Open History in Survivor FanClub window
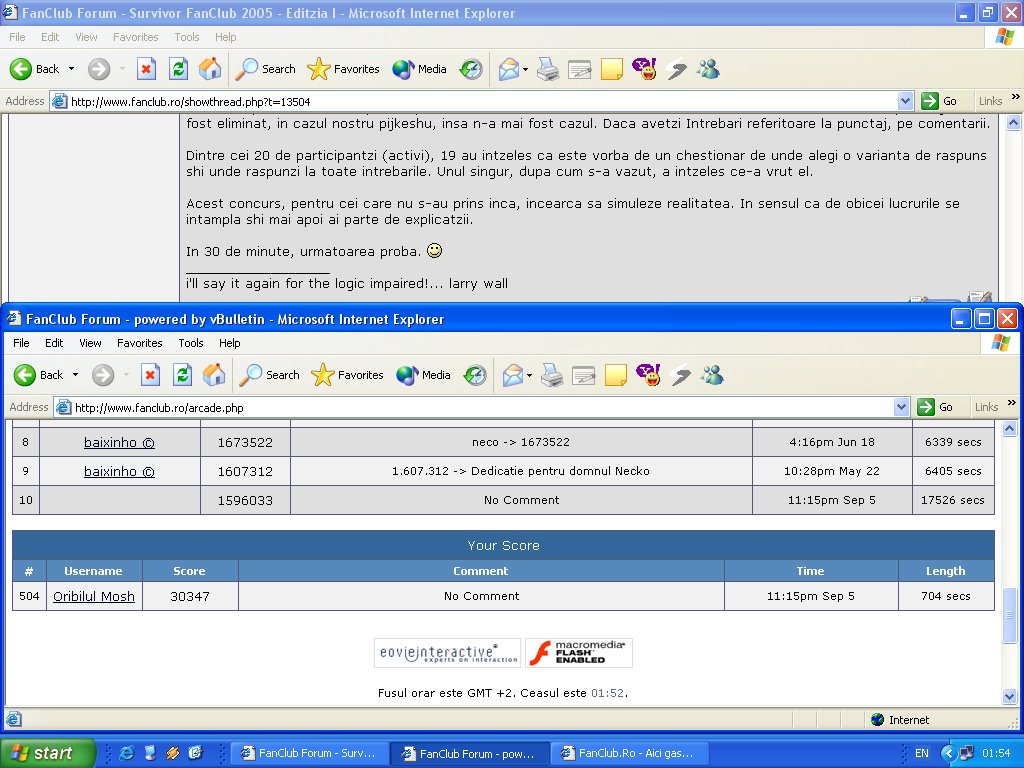Screen dimensions: 1024x768 [471, 69]
